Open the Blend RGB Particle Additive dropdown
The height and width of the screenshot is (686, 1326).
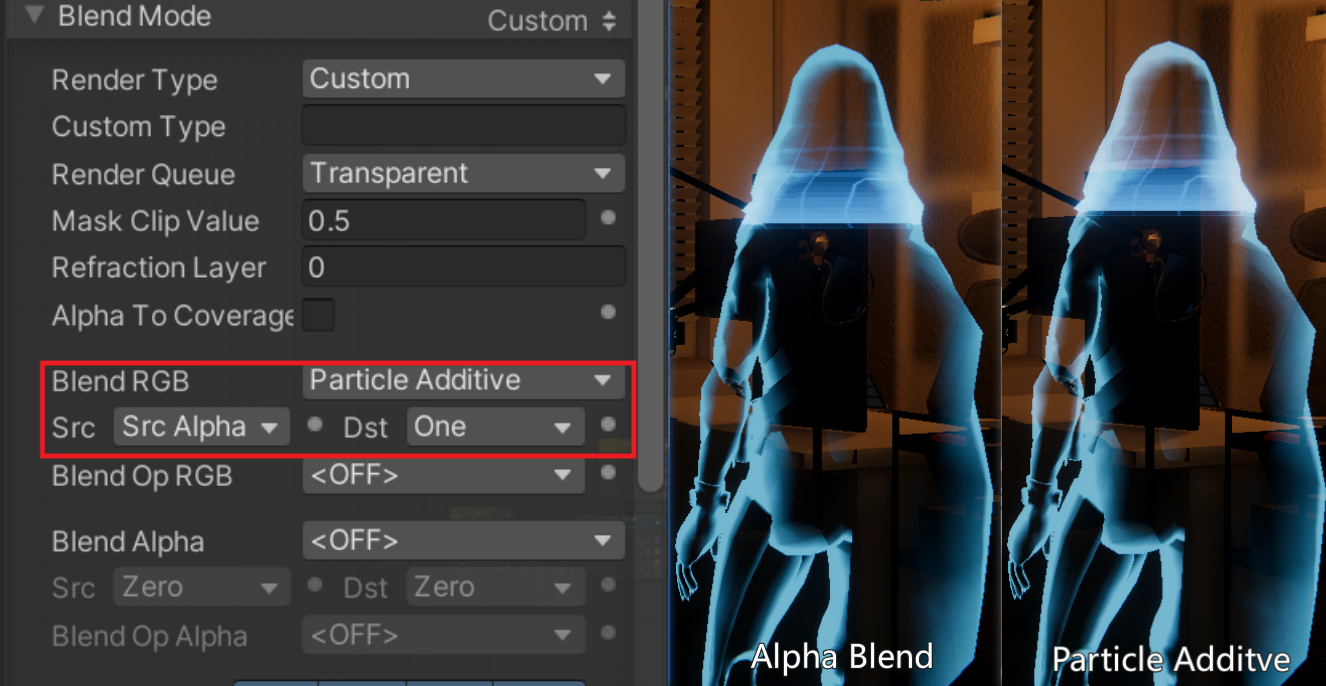click(x=464, y=380)
